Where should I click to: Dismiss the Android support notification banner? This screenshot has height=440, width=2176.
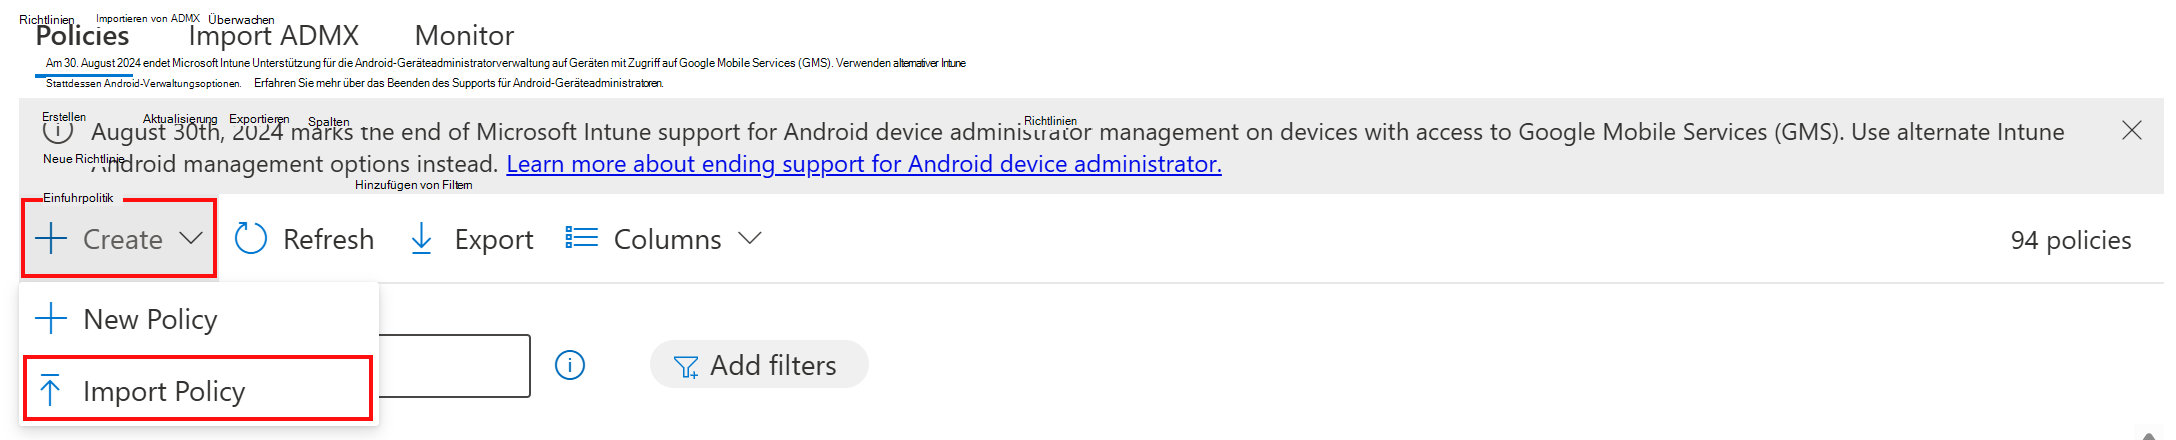pos(2131,131)
